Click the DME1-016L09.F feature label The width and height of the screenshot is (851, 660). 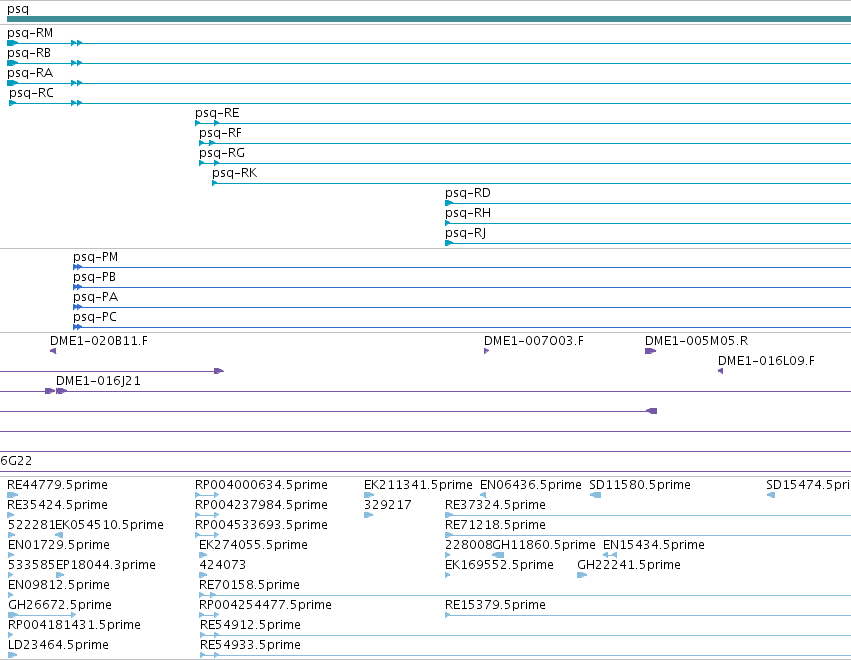pyautogui.click(x=766, y=361)
